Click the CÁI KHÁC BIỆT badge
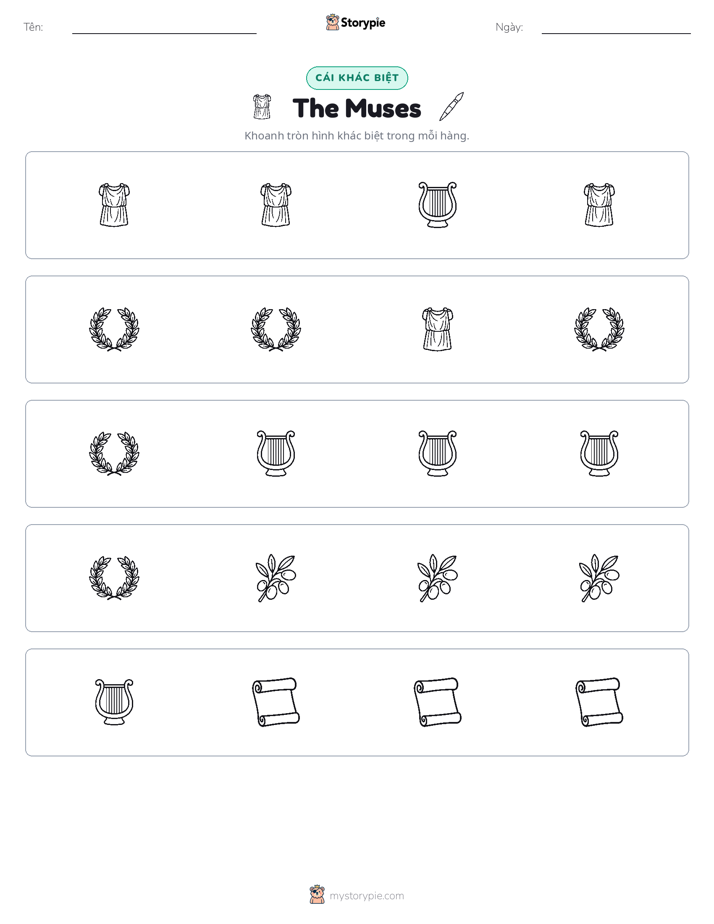 pyautogui.click(x=357, y=78)
